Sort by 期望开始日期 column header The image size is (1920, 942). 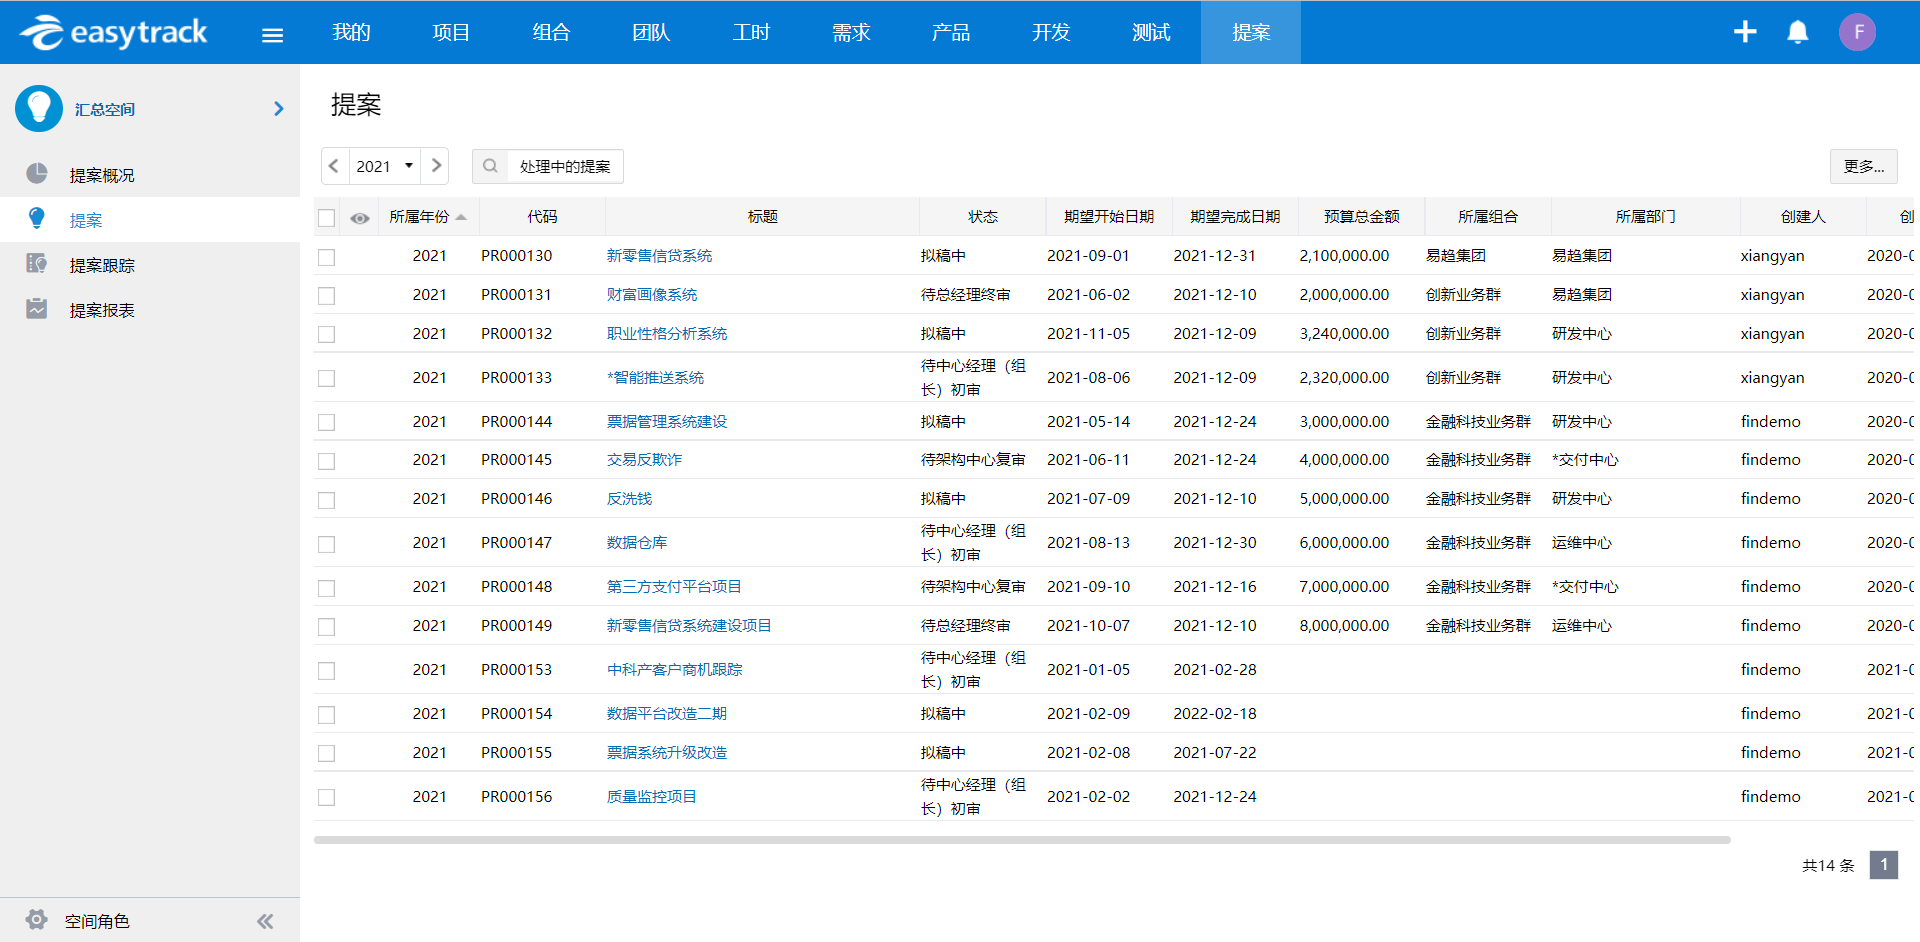click(x=1108, y=217)
